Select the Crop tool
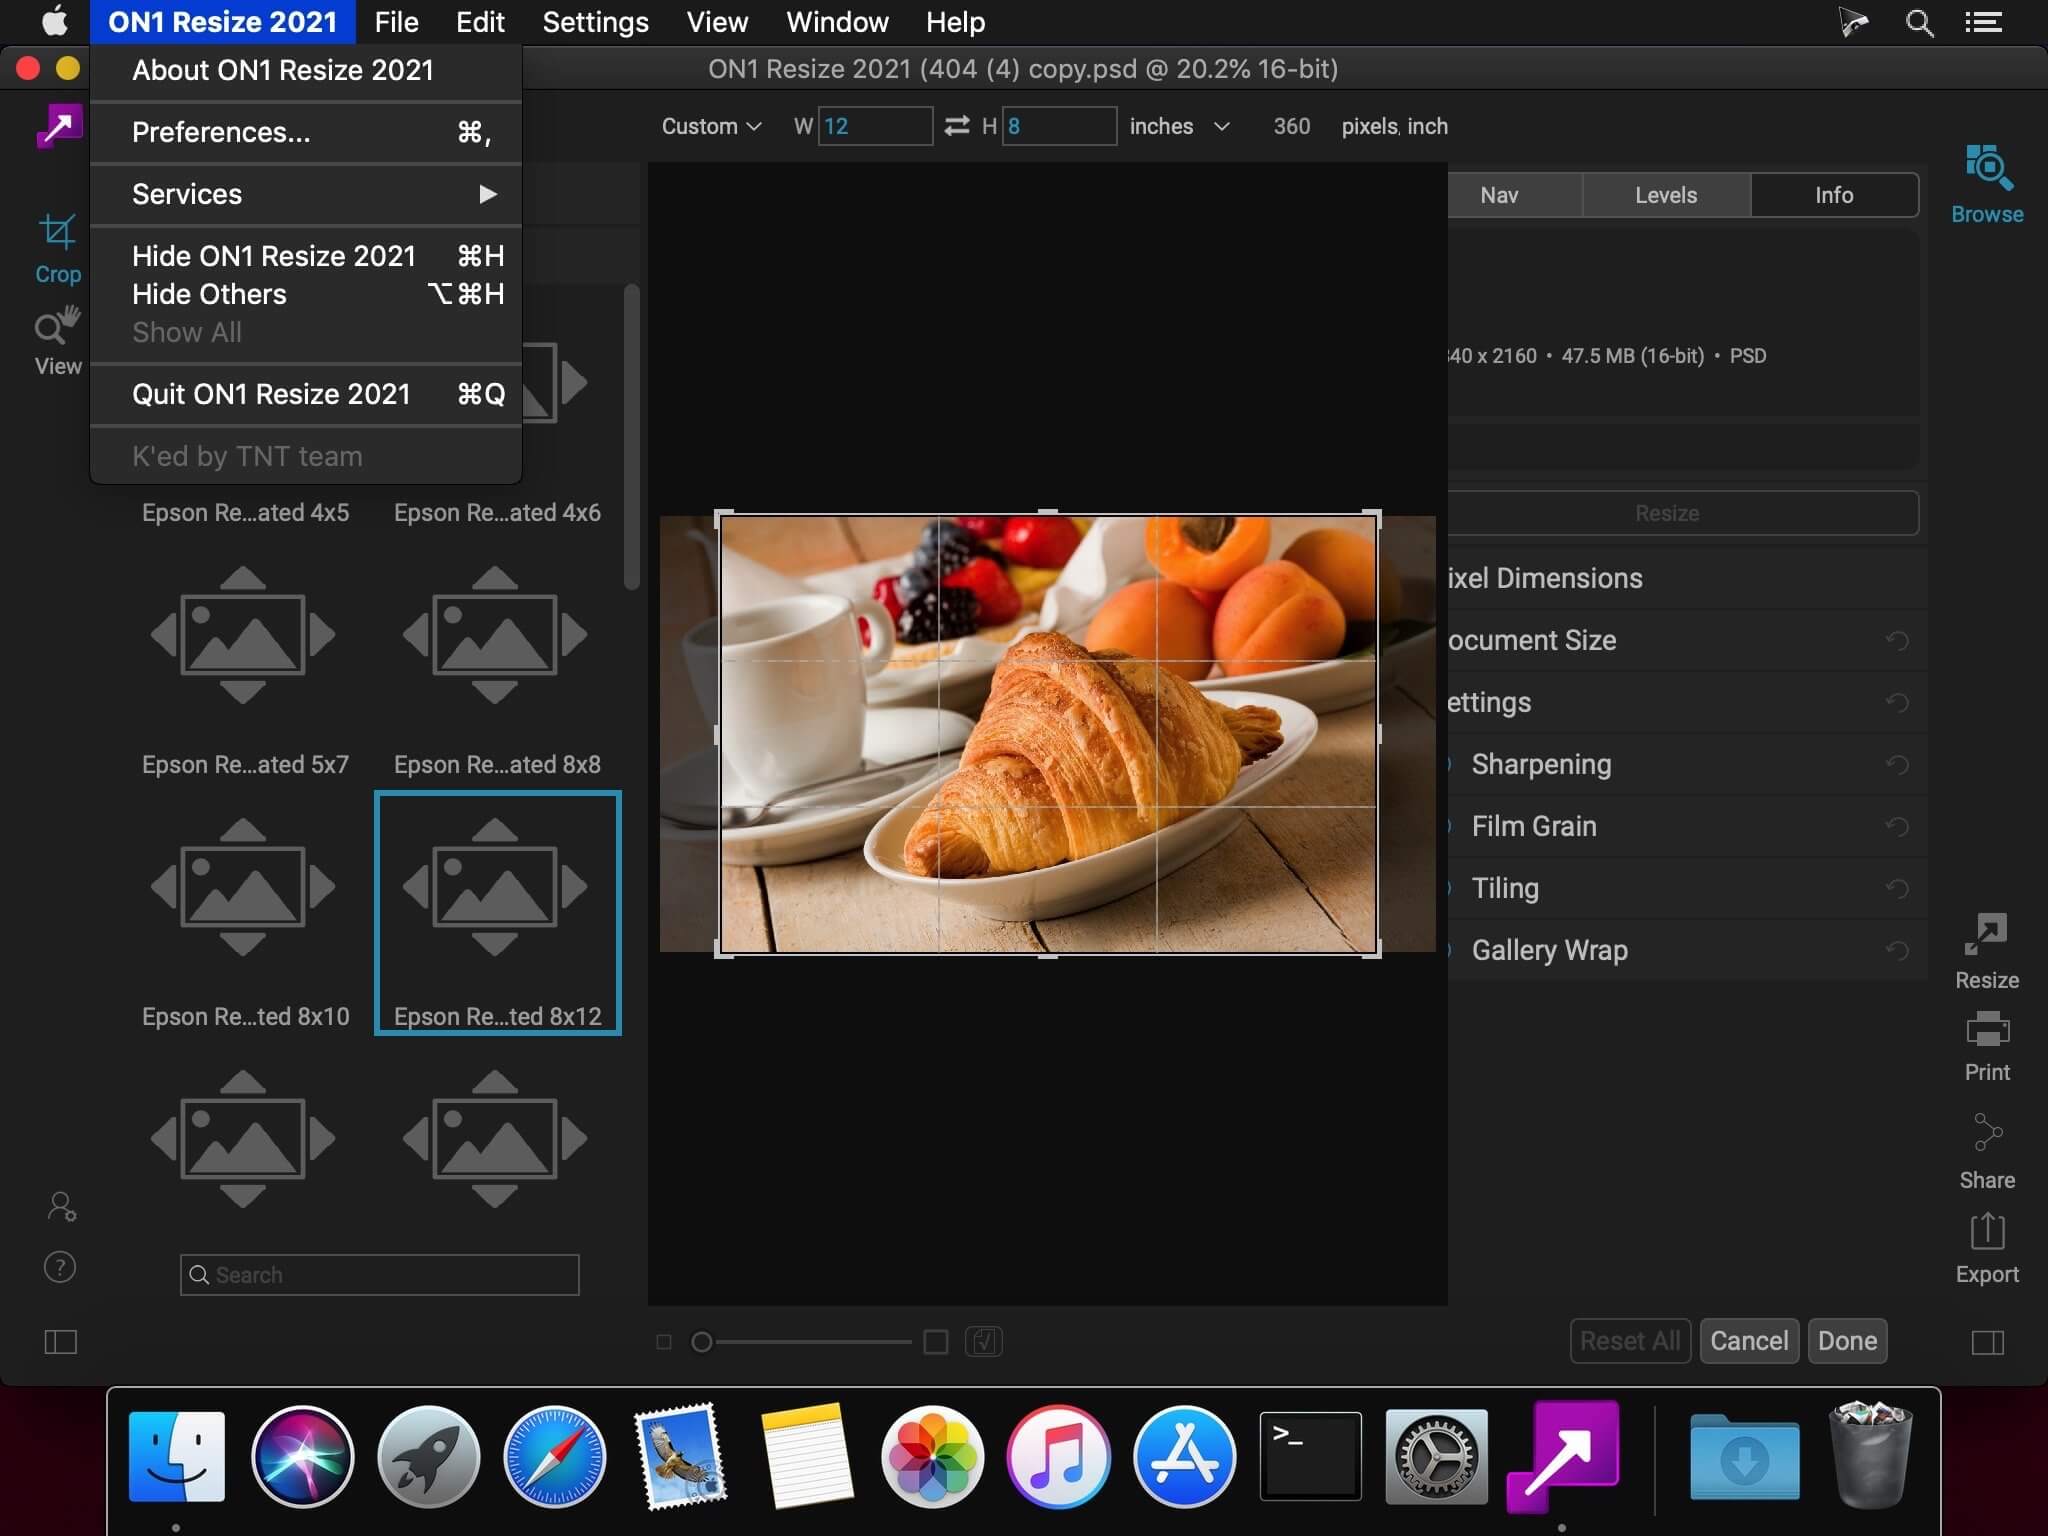The height and width of the screenshot is (1536, 2048). tap(57, 248)
